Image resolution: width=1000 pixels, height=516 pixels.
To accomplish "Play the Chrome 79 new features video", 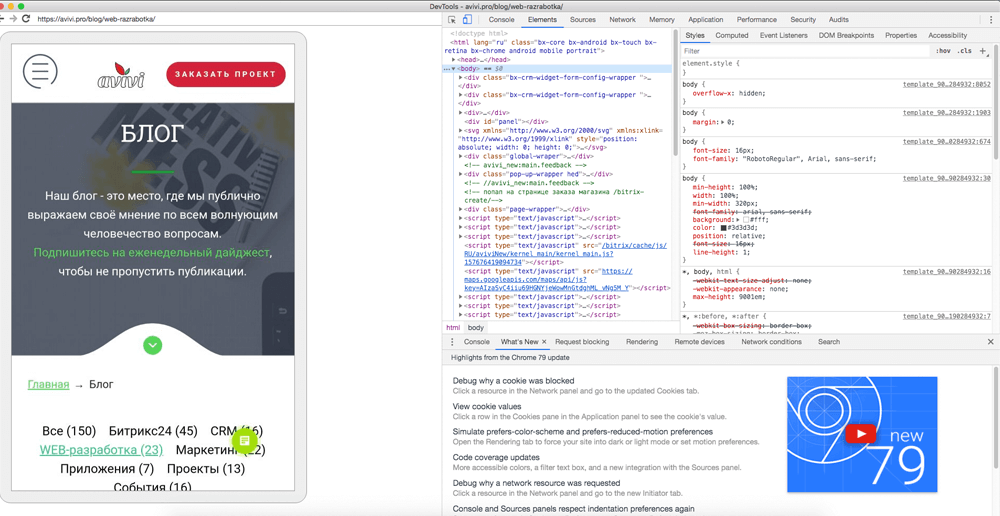I will pyautogui.click(x=862, y=434).
